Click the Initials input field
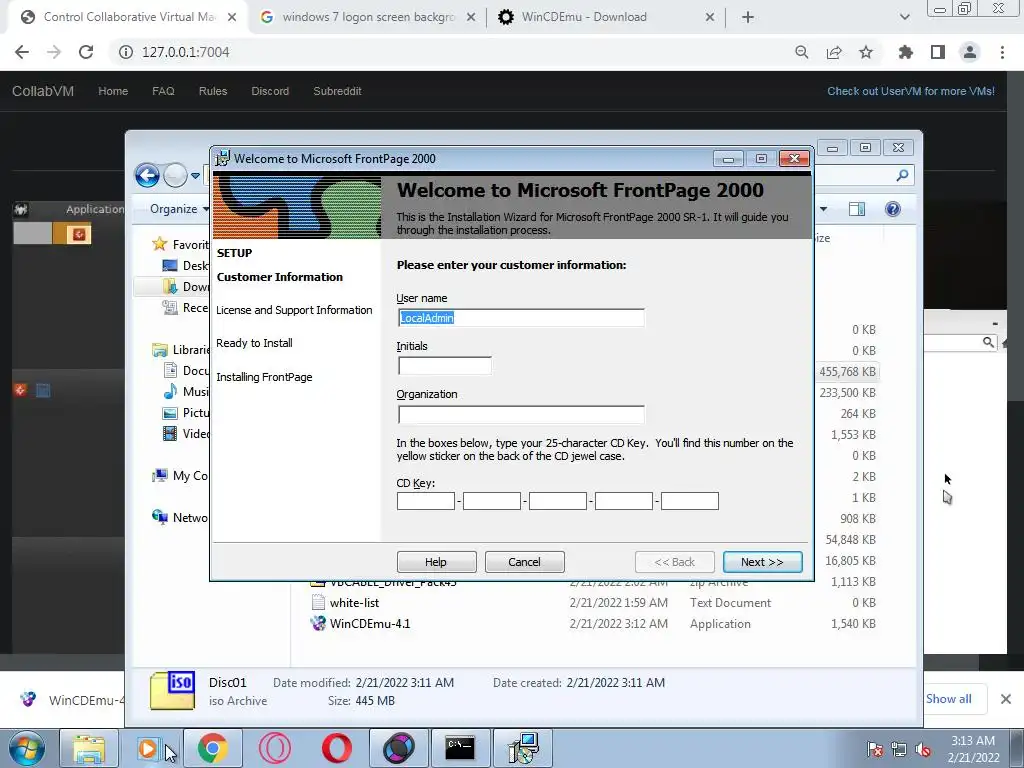The height and width of the screenshot is (768, 1024). [445, 366]
